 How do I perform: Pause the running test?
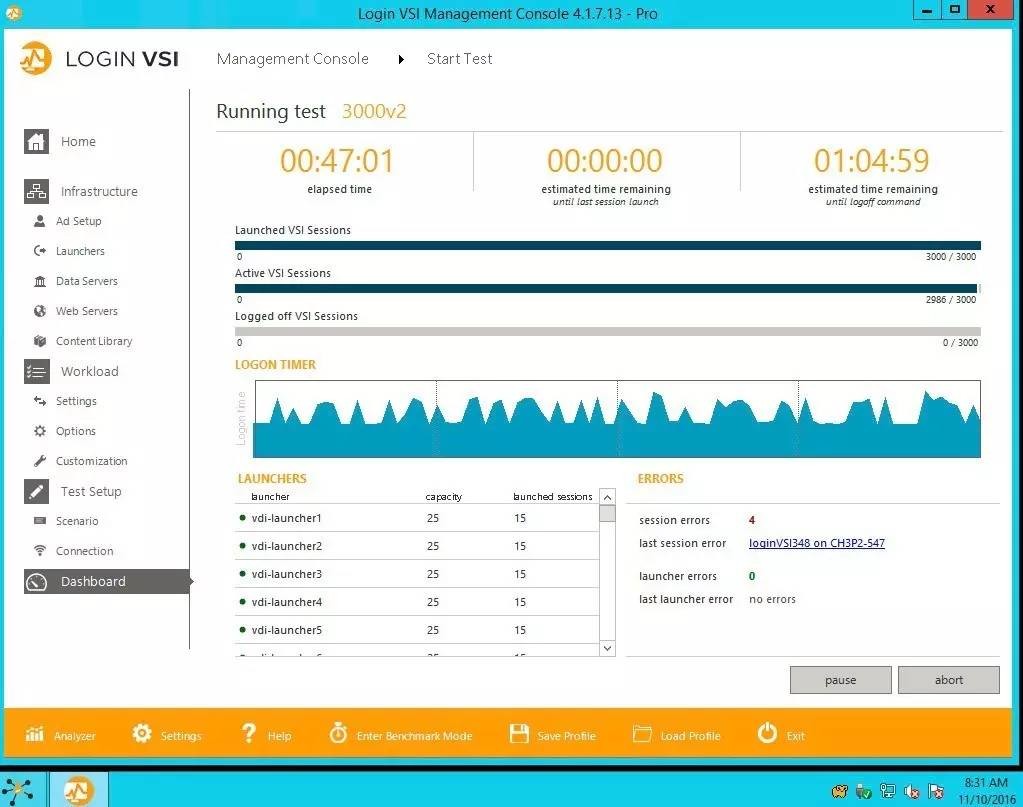click(840, 680)
